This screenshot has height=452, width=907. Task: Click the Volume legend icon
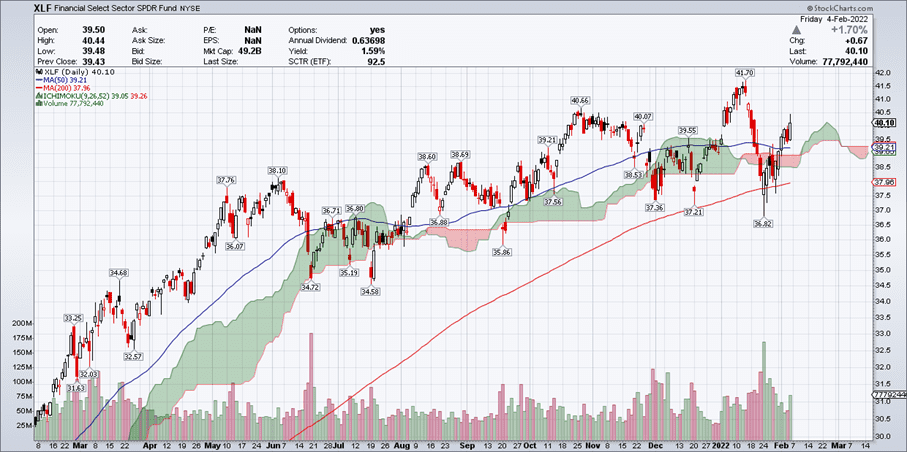[x=38, y=104]
